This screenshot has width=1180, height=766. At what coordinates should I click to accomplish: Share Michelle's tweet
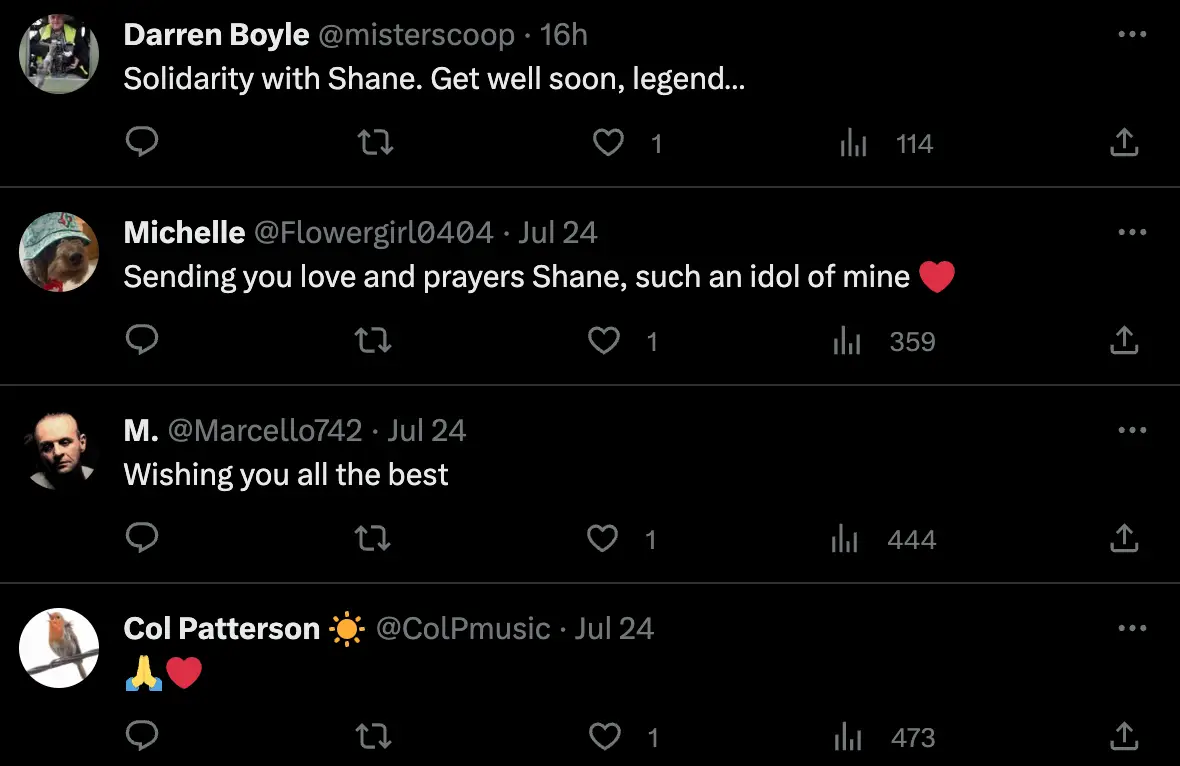(1124, 341)
